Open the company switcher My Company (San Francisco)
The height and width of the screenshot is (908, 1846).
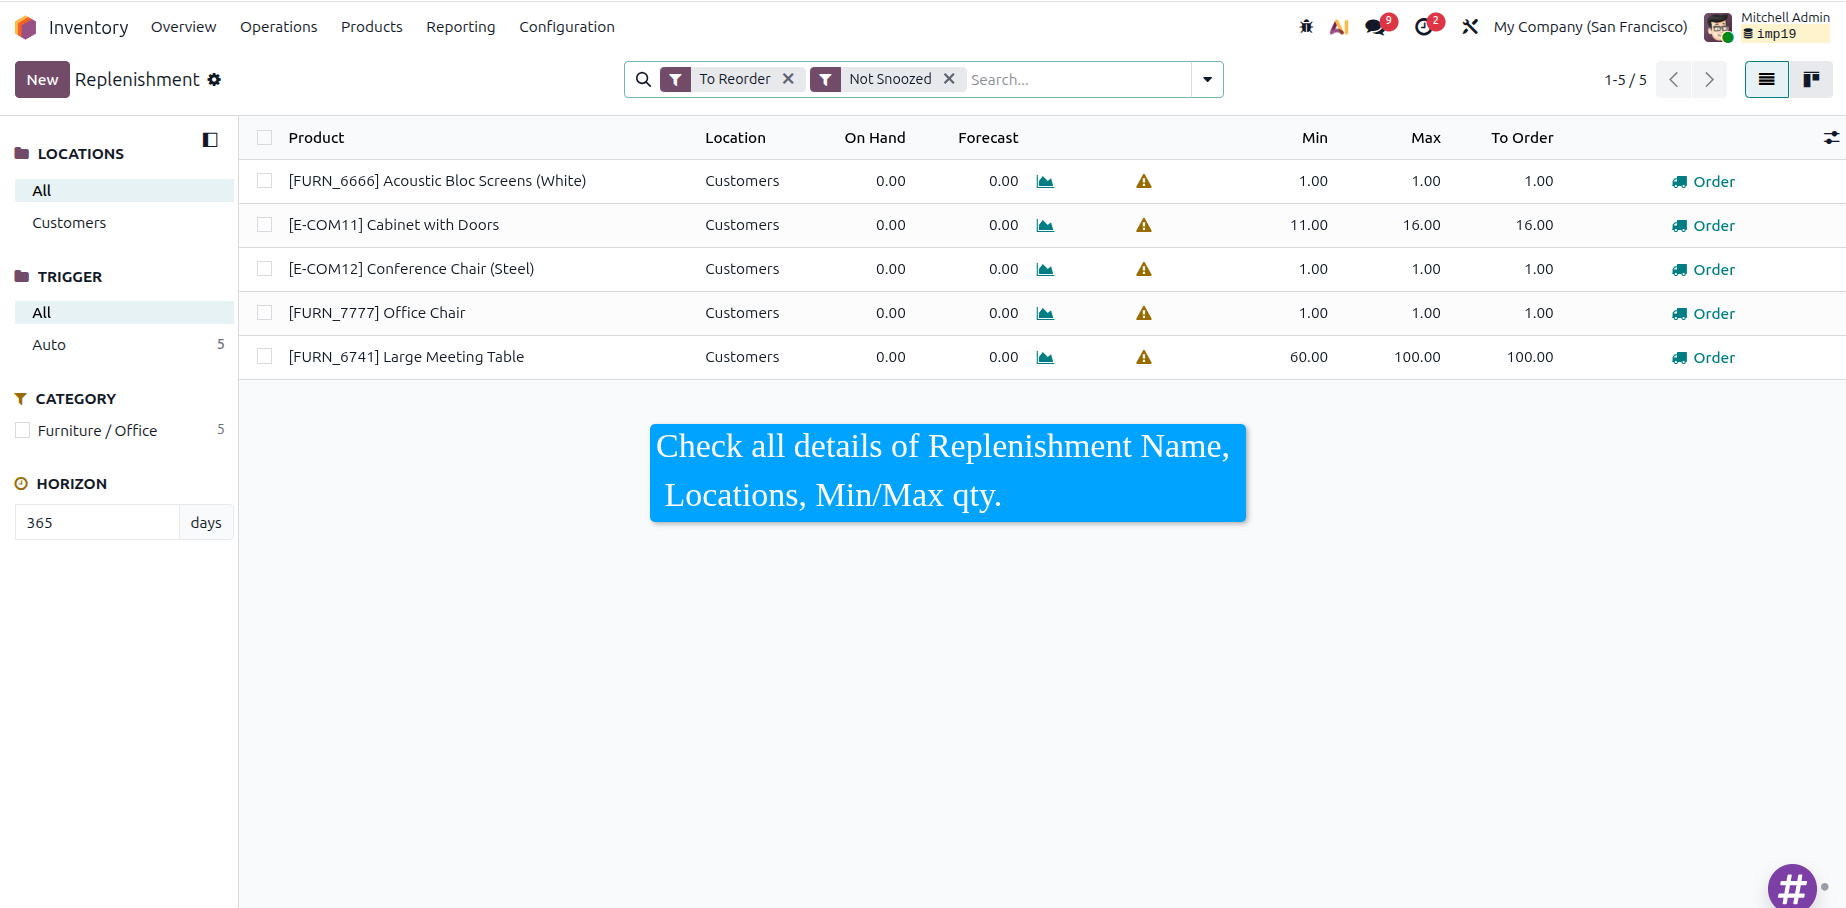(1590, 27)
